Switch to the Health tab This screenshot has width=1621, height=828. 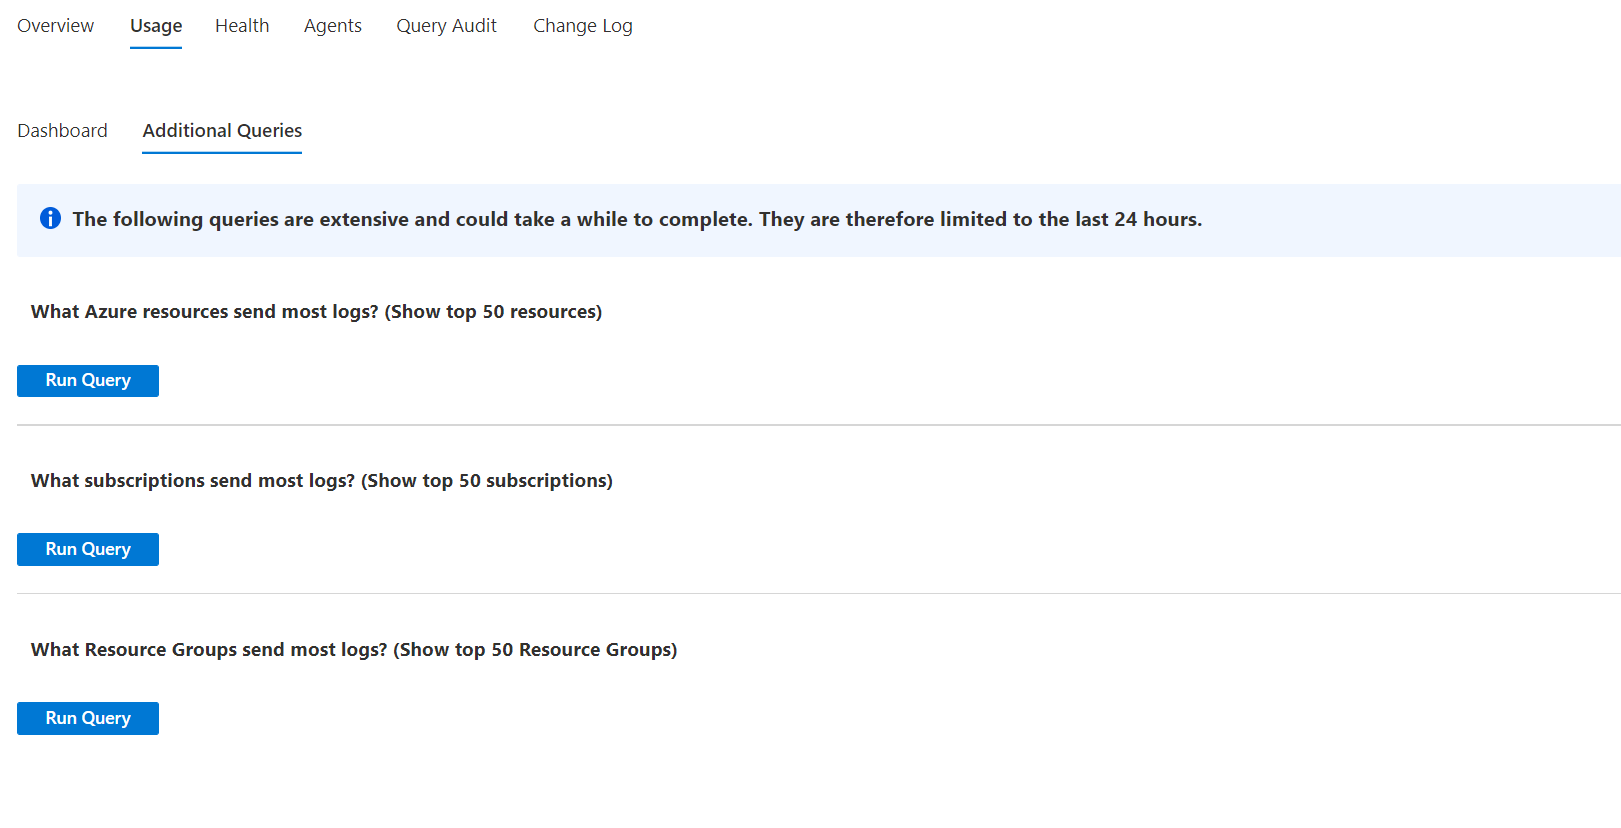[242, 26]
